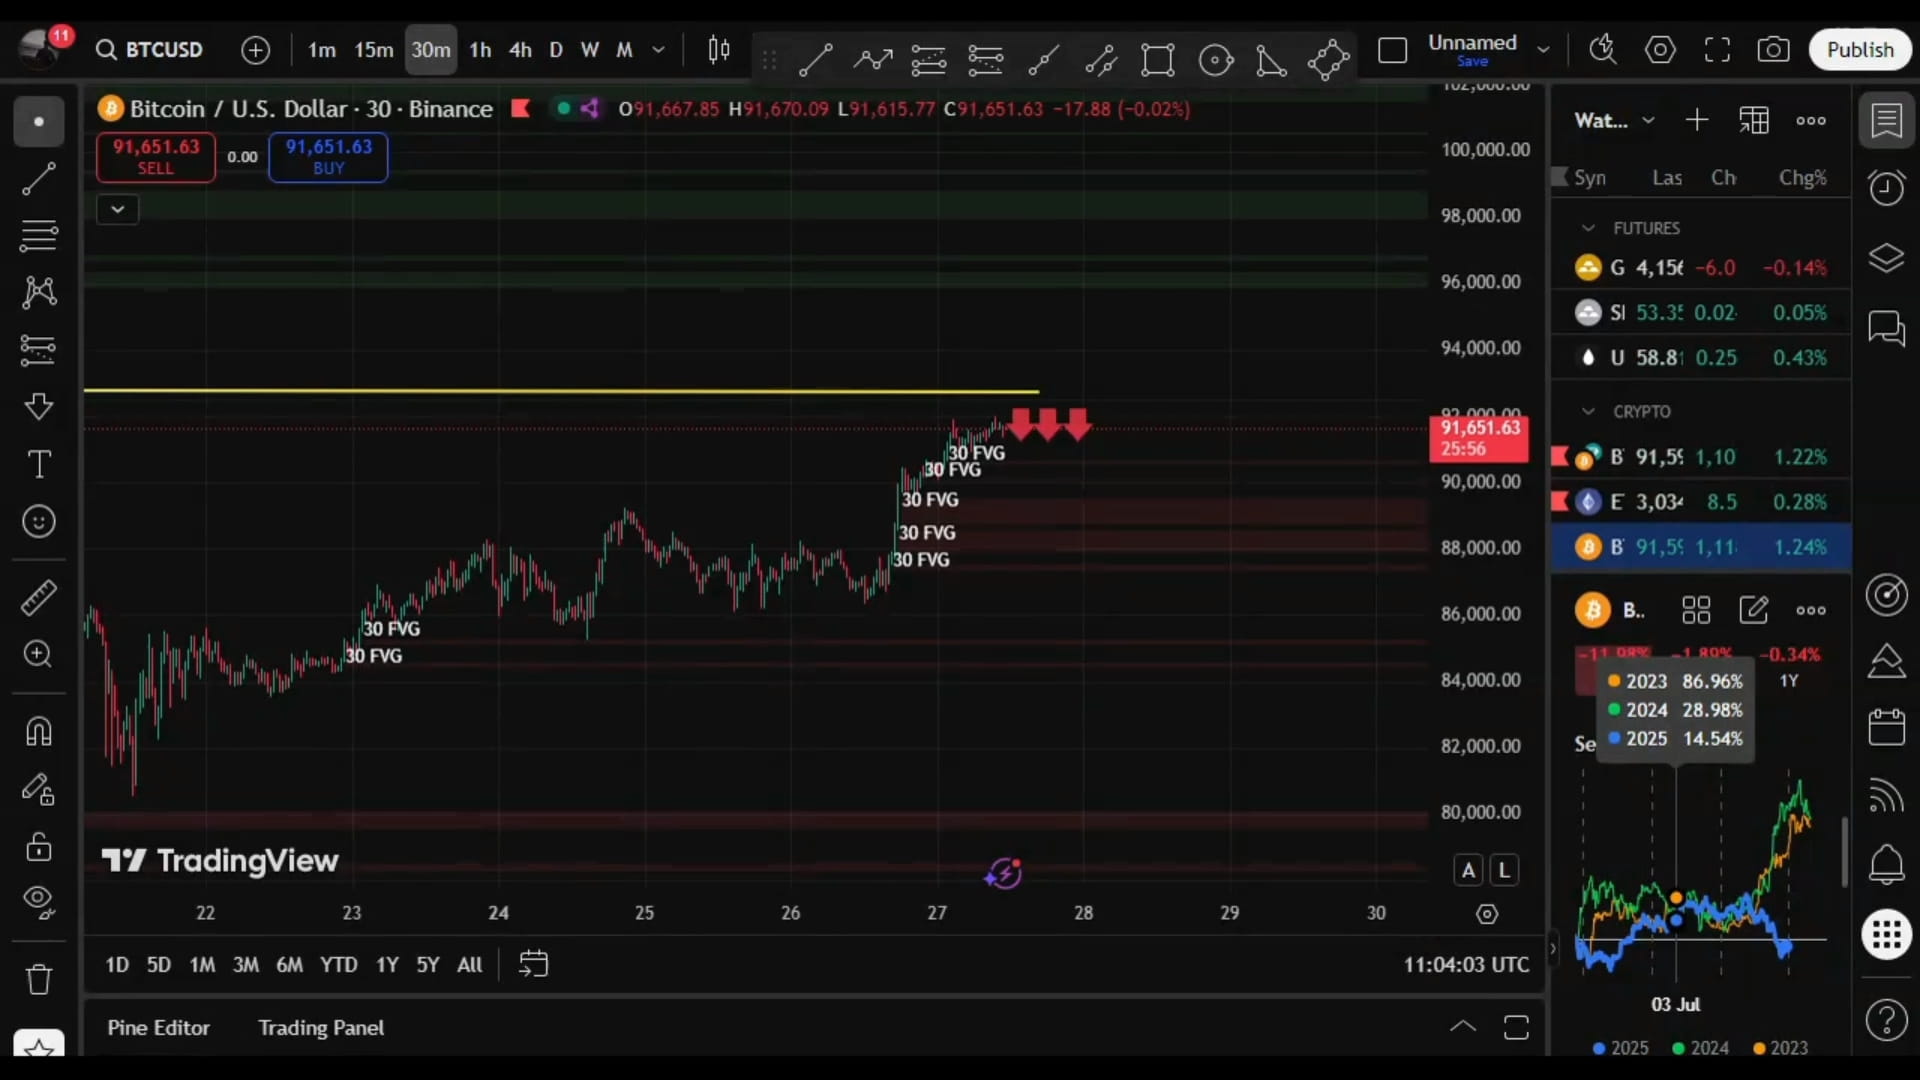The height and width of the screenshot is (1080, 1920).
Task: Delete drawings with trash icon
Action: tap(39, 979)
